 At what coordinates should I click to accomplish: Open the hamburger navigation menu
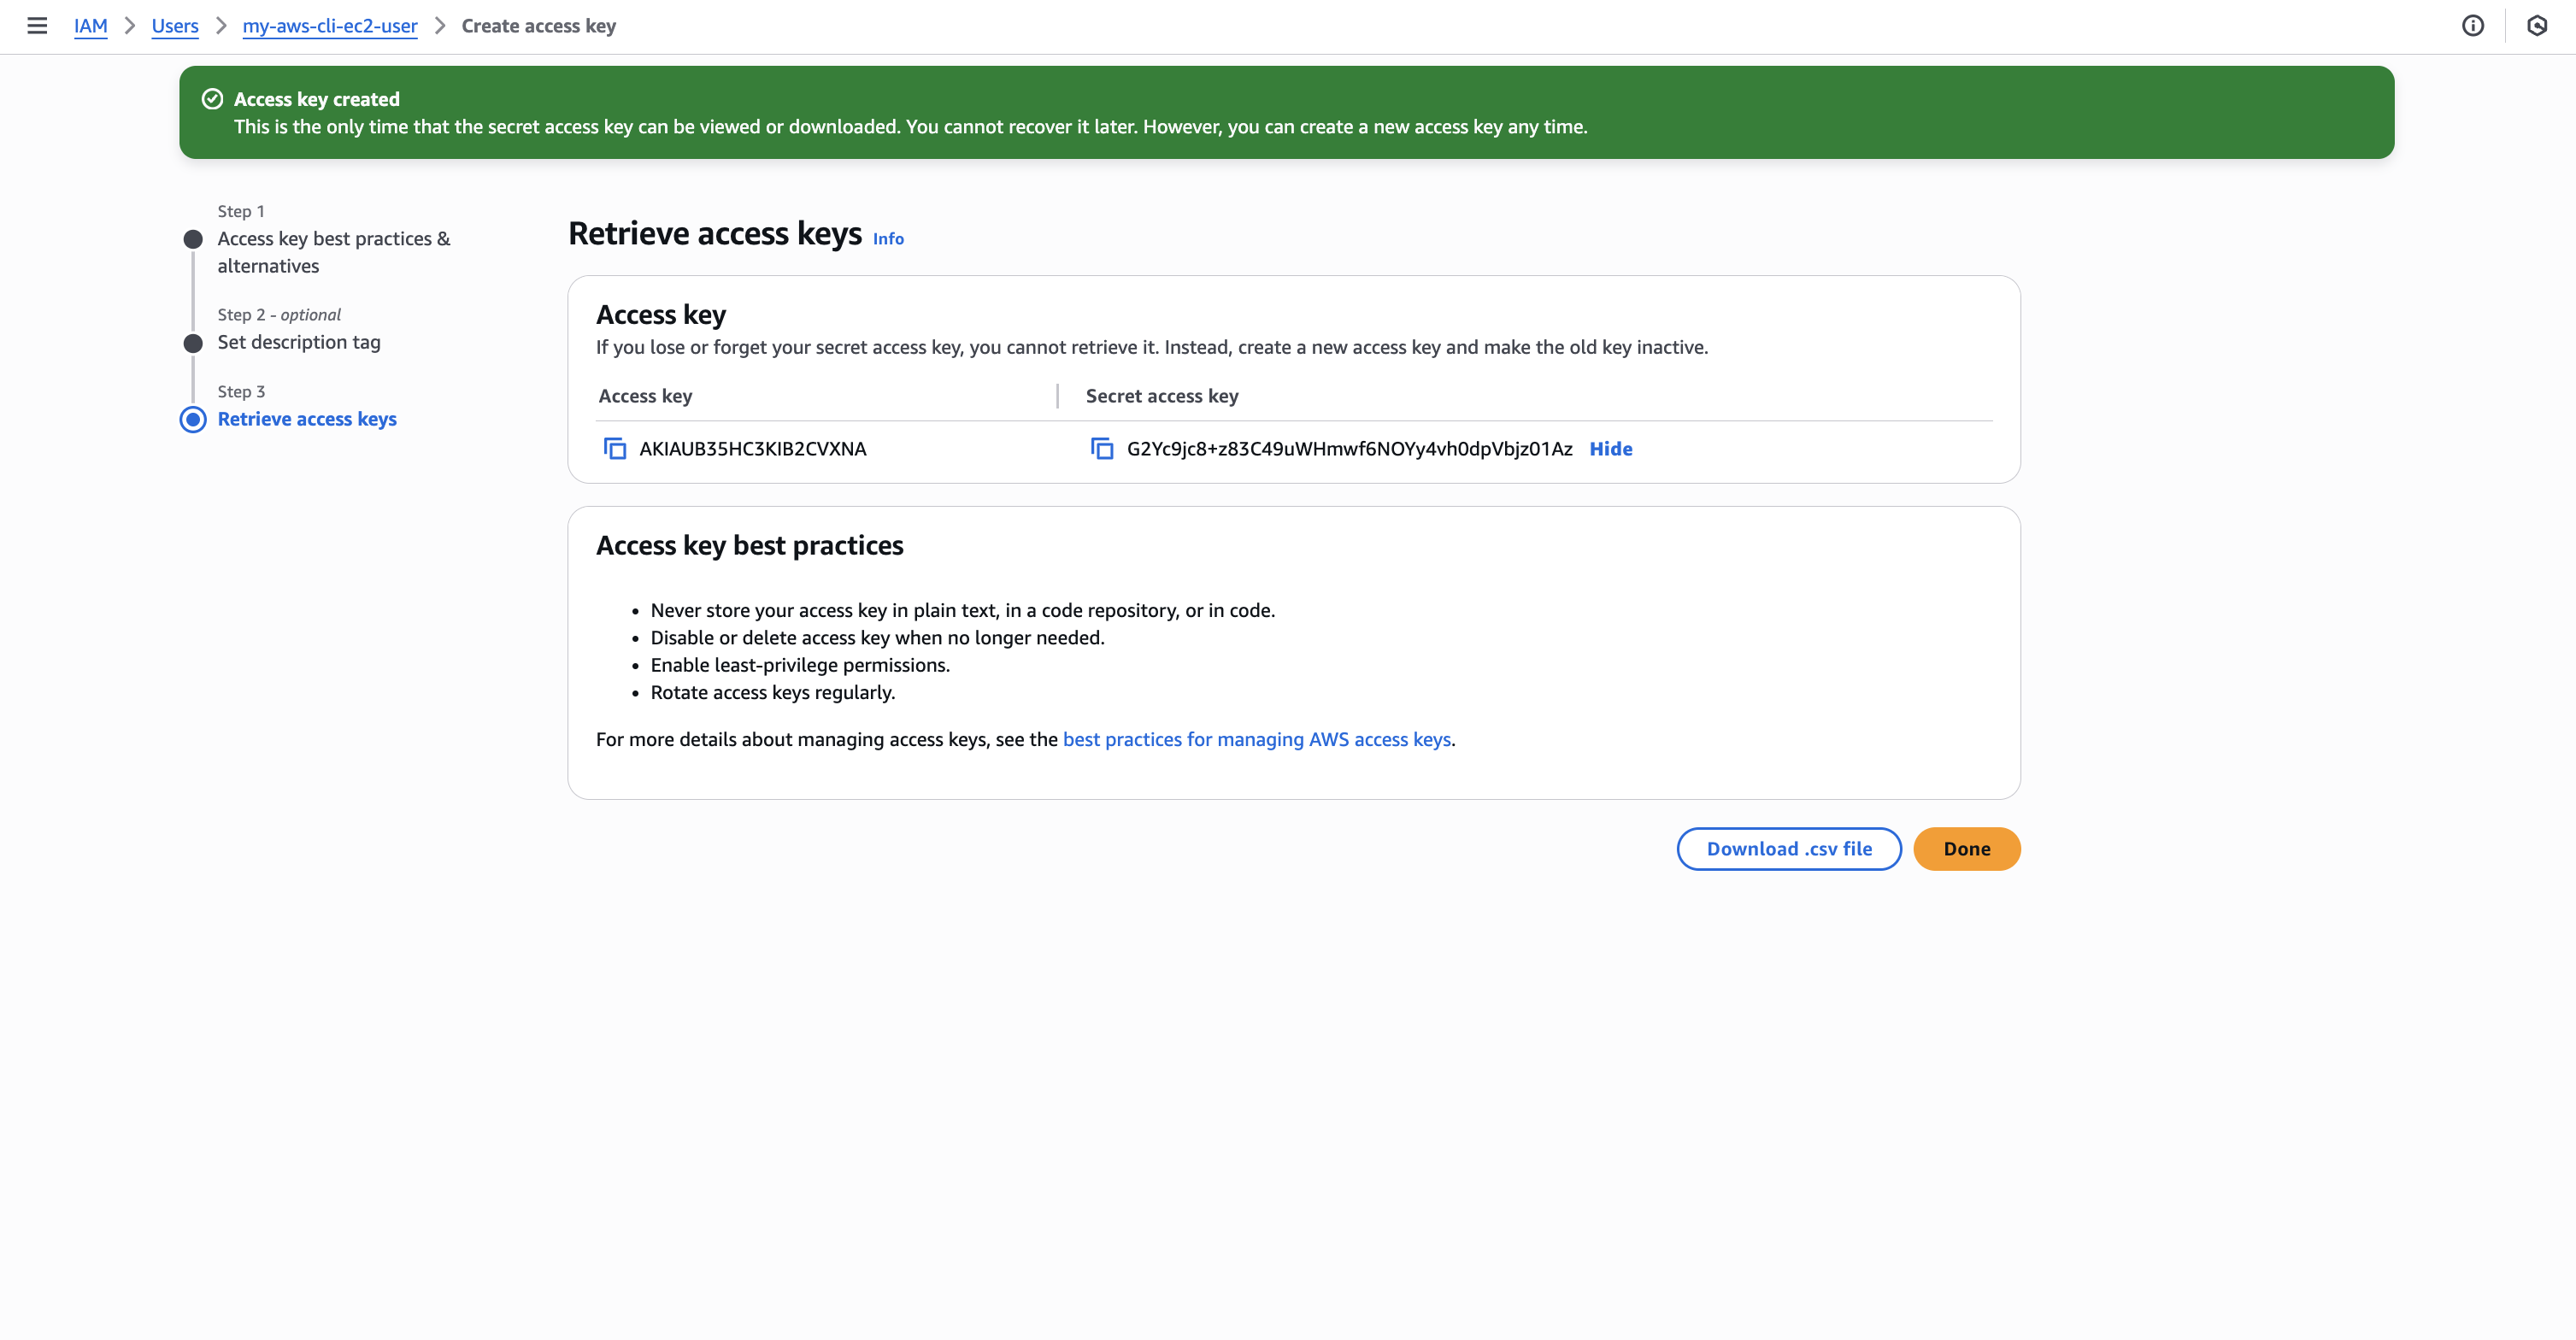[37, 26]
